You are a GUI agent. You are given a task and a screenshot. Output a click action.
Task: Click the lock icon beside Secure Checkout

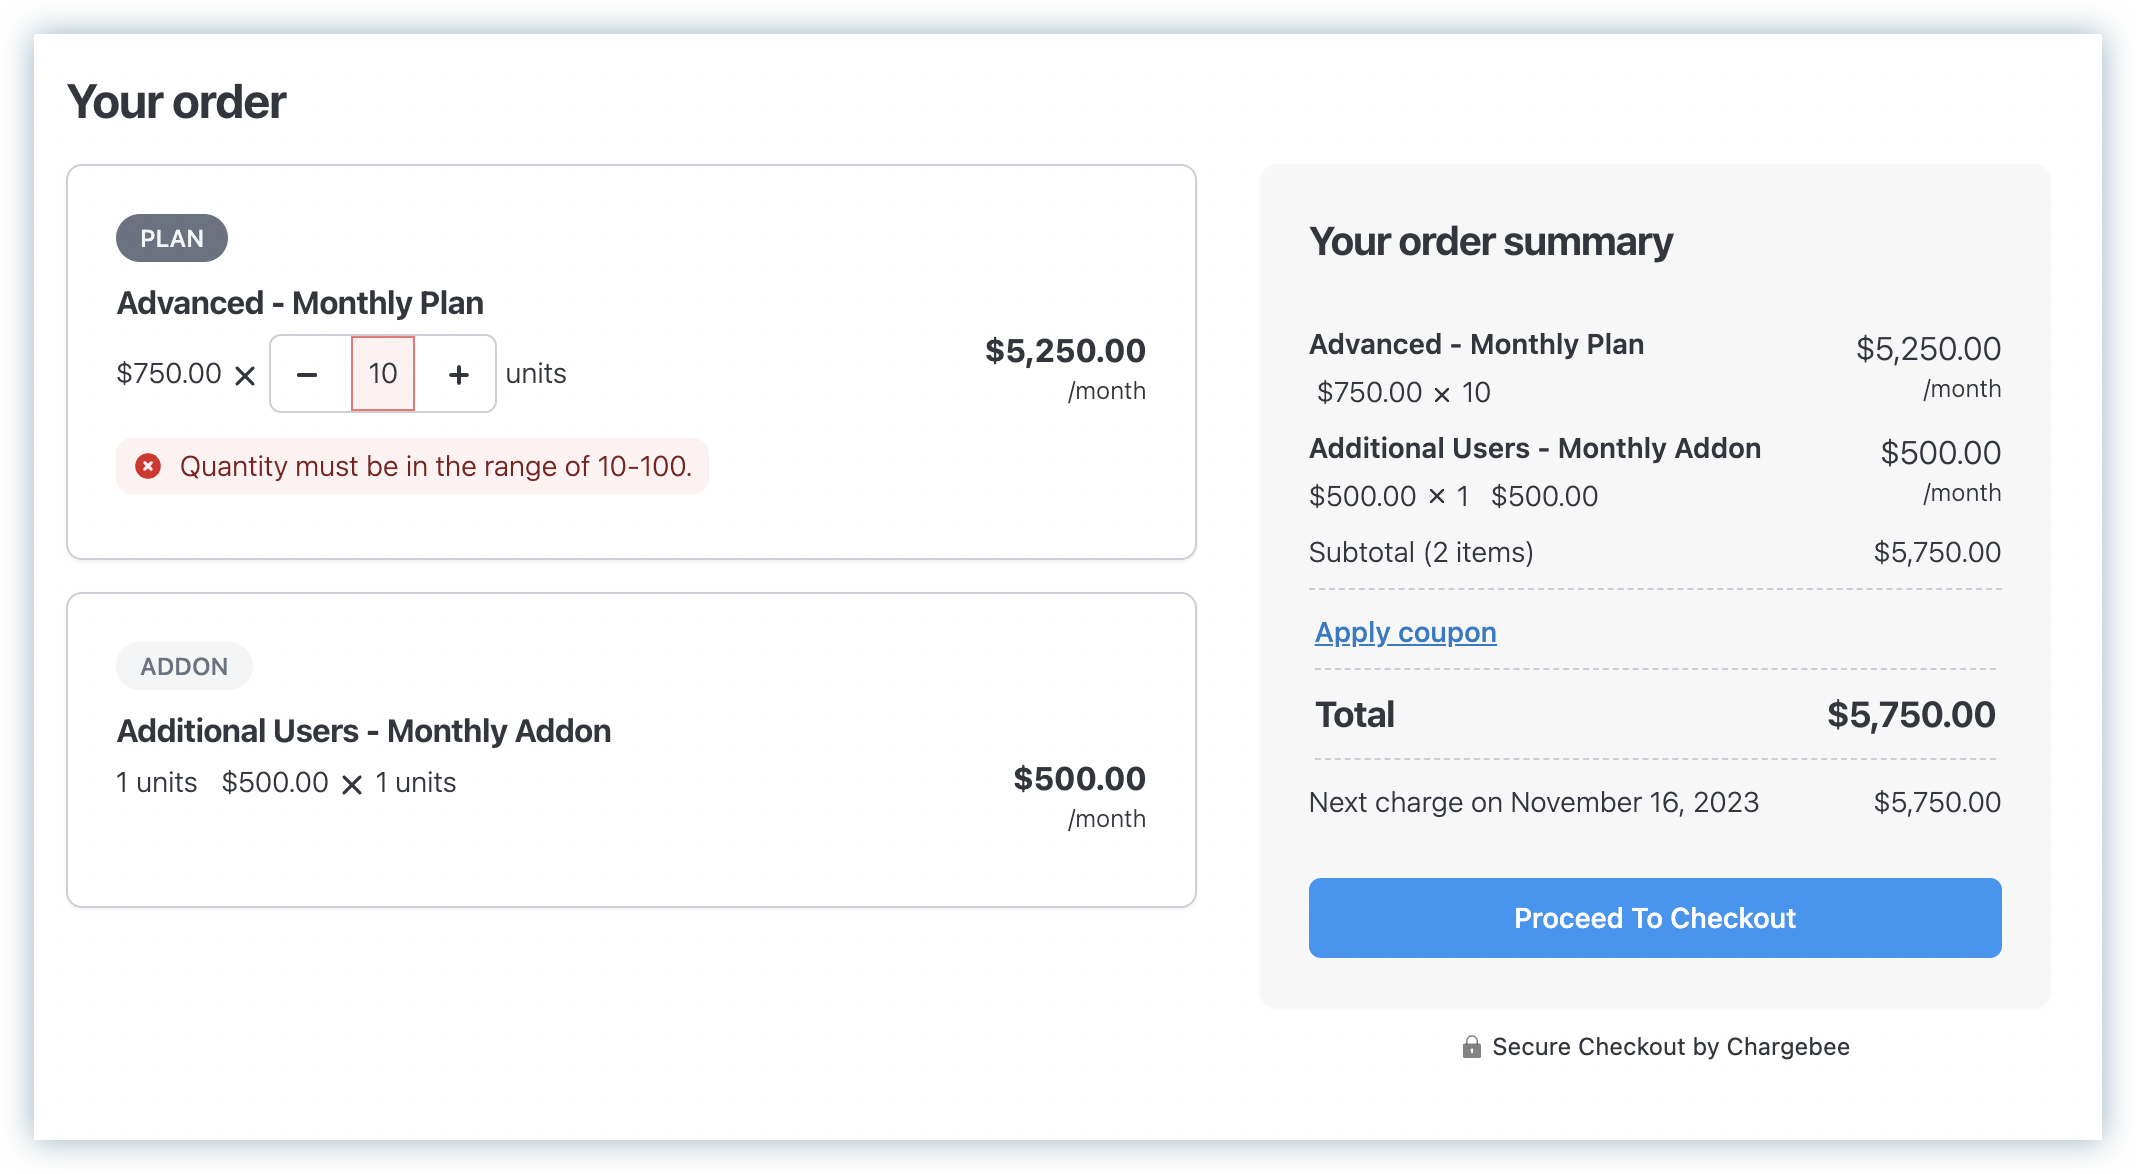[1471, 1047]
